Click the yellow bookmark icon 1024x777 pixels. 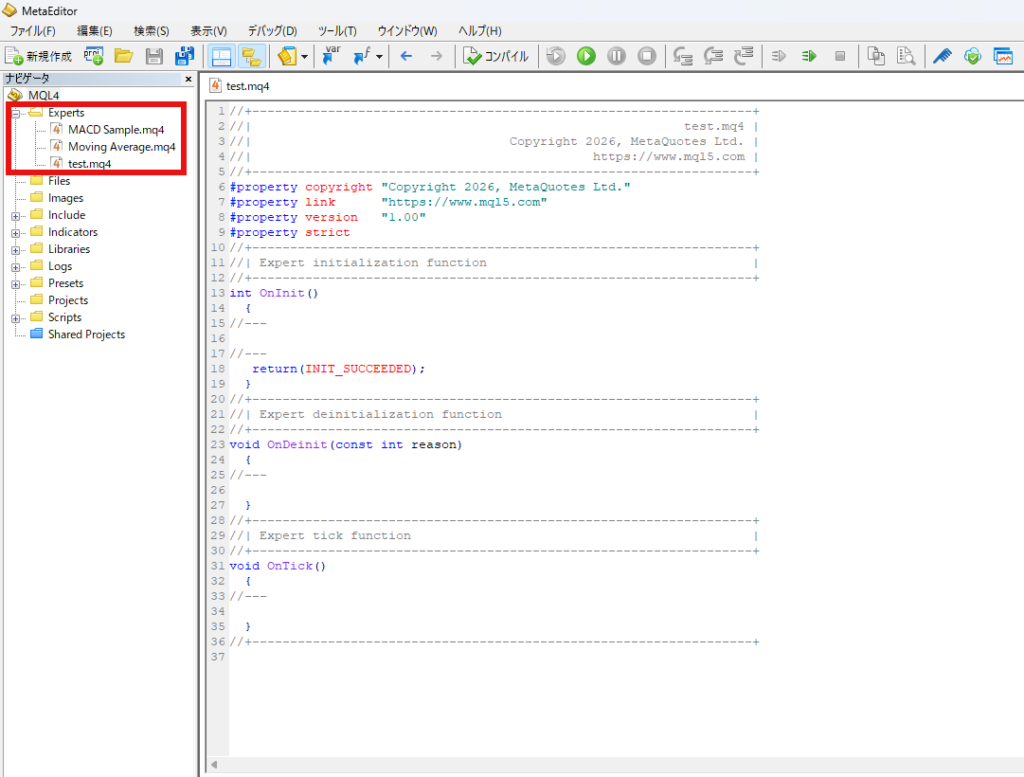pyautogui.click(x=287, y=56)
